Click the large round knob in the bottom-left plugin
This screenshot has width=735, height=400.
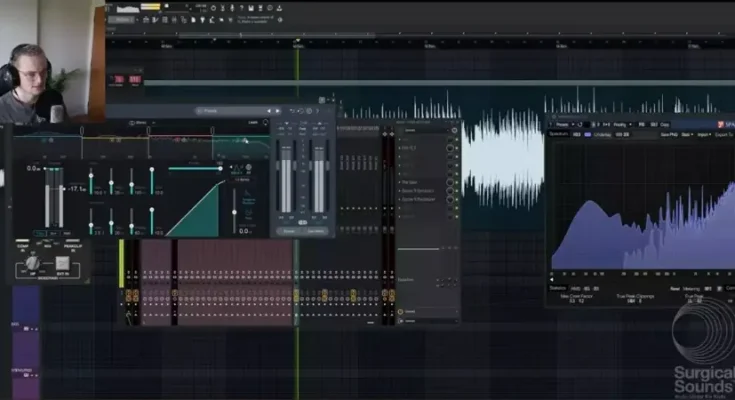pos(32,261)
